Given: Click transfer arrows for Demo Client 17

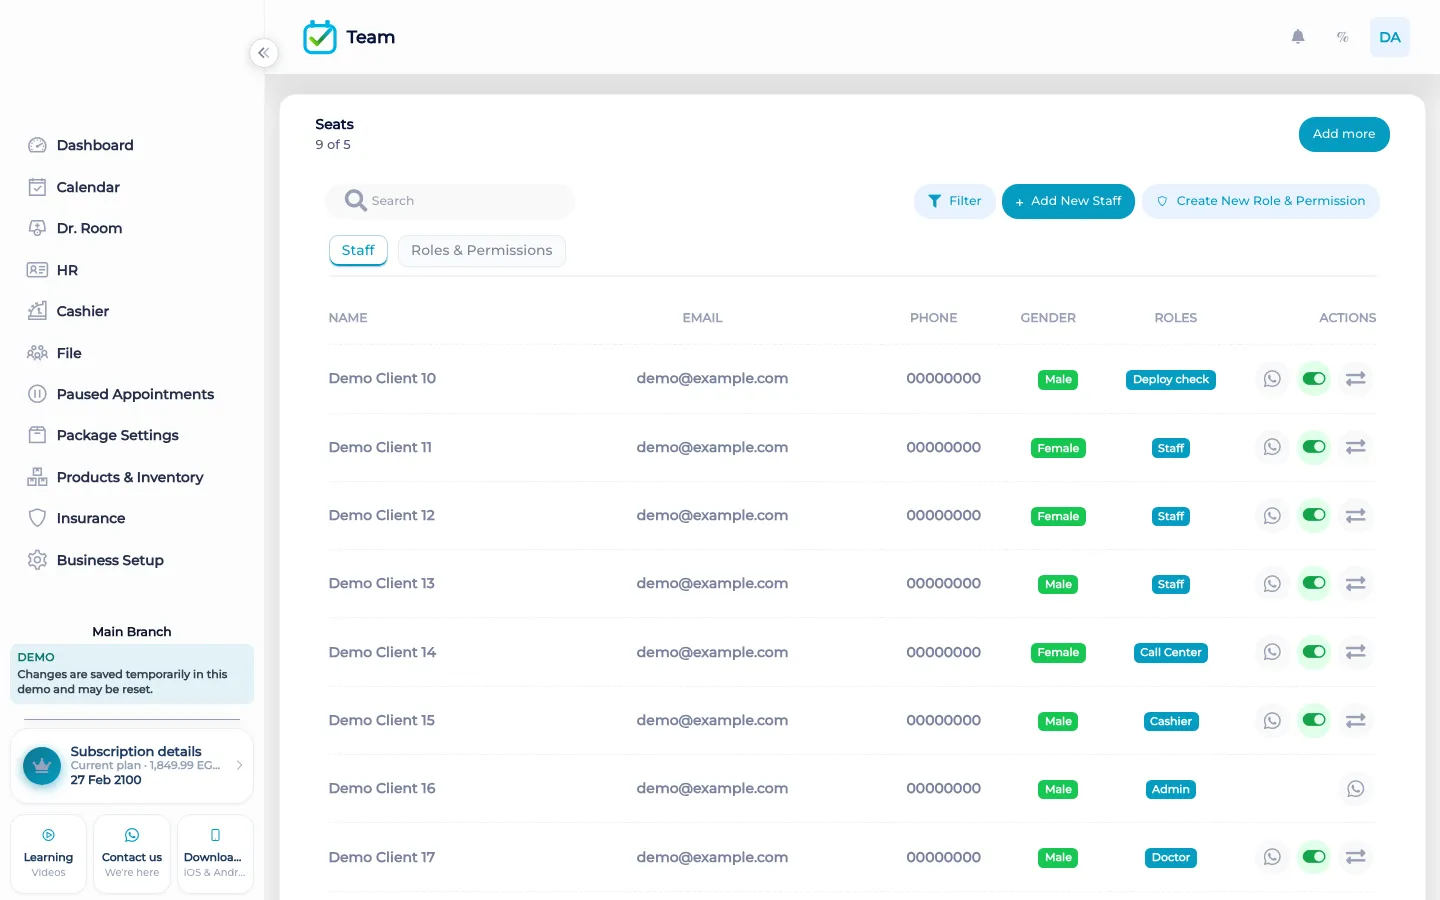Looking at the screenshot, I should (x=1356, y=857).
